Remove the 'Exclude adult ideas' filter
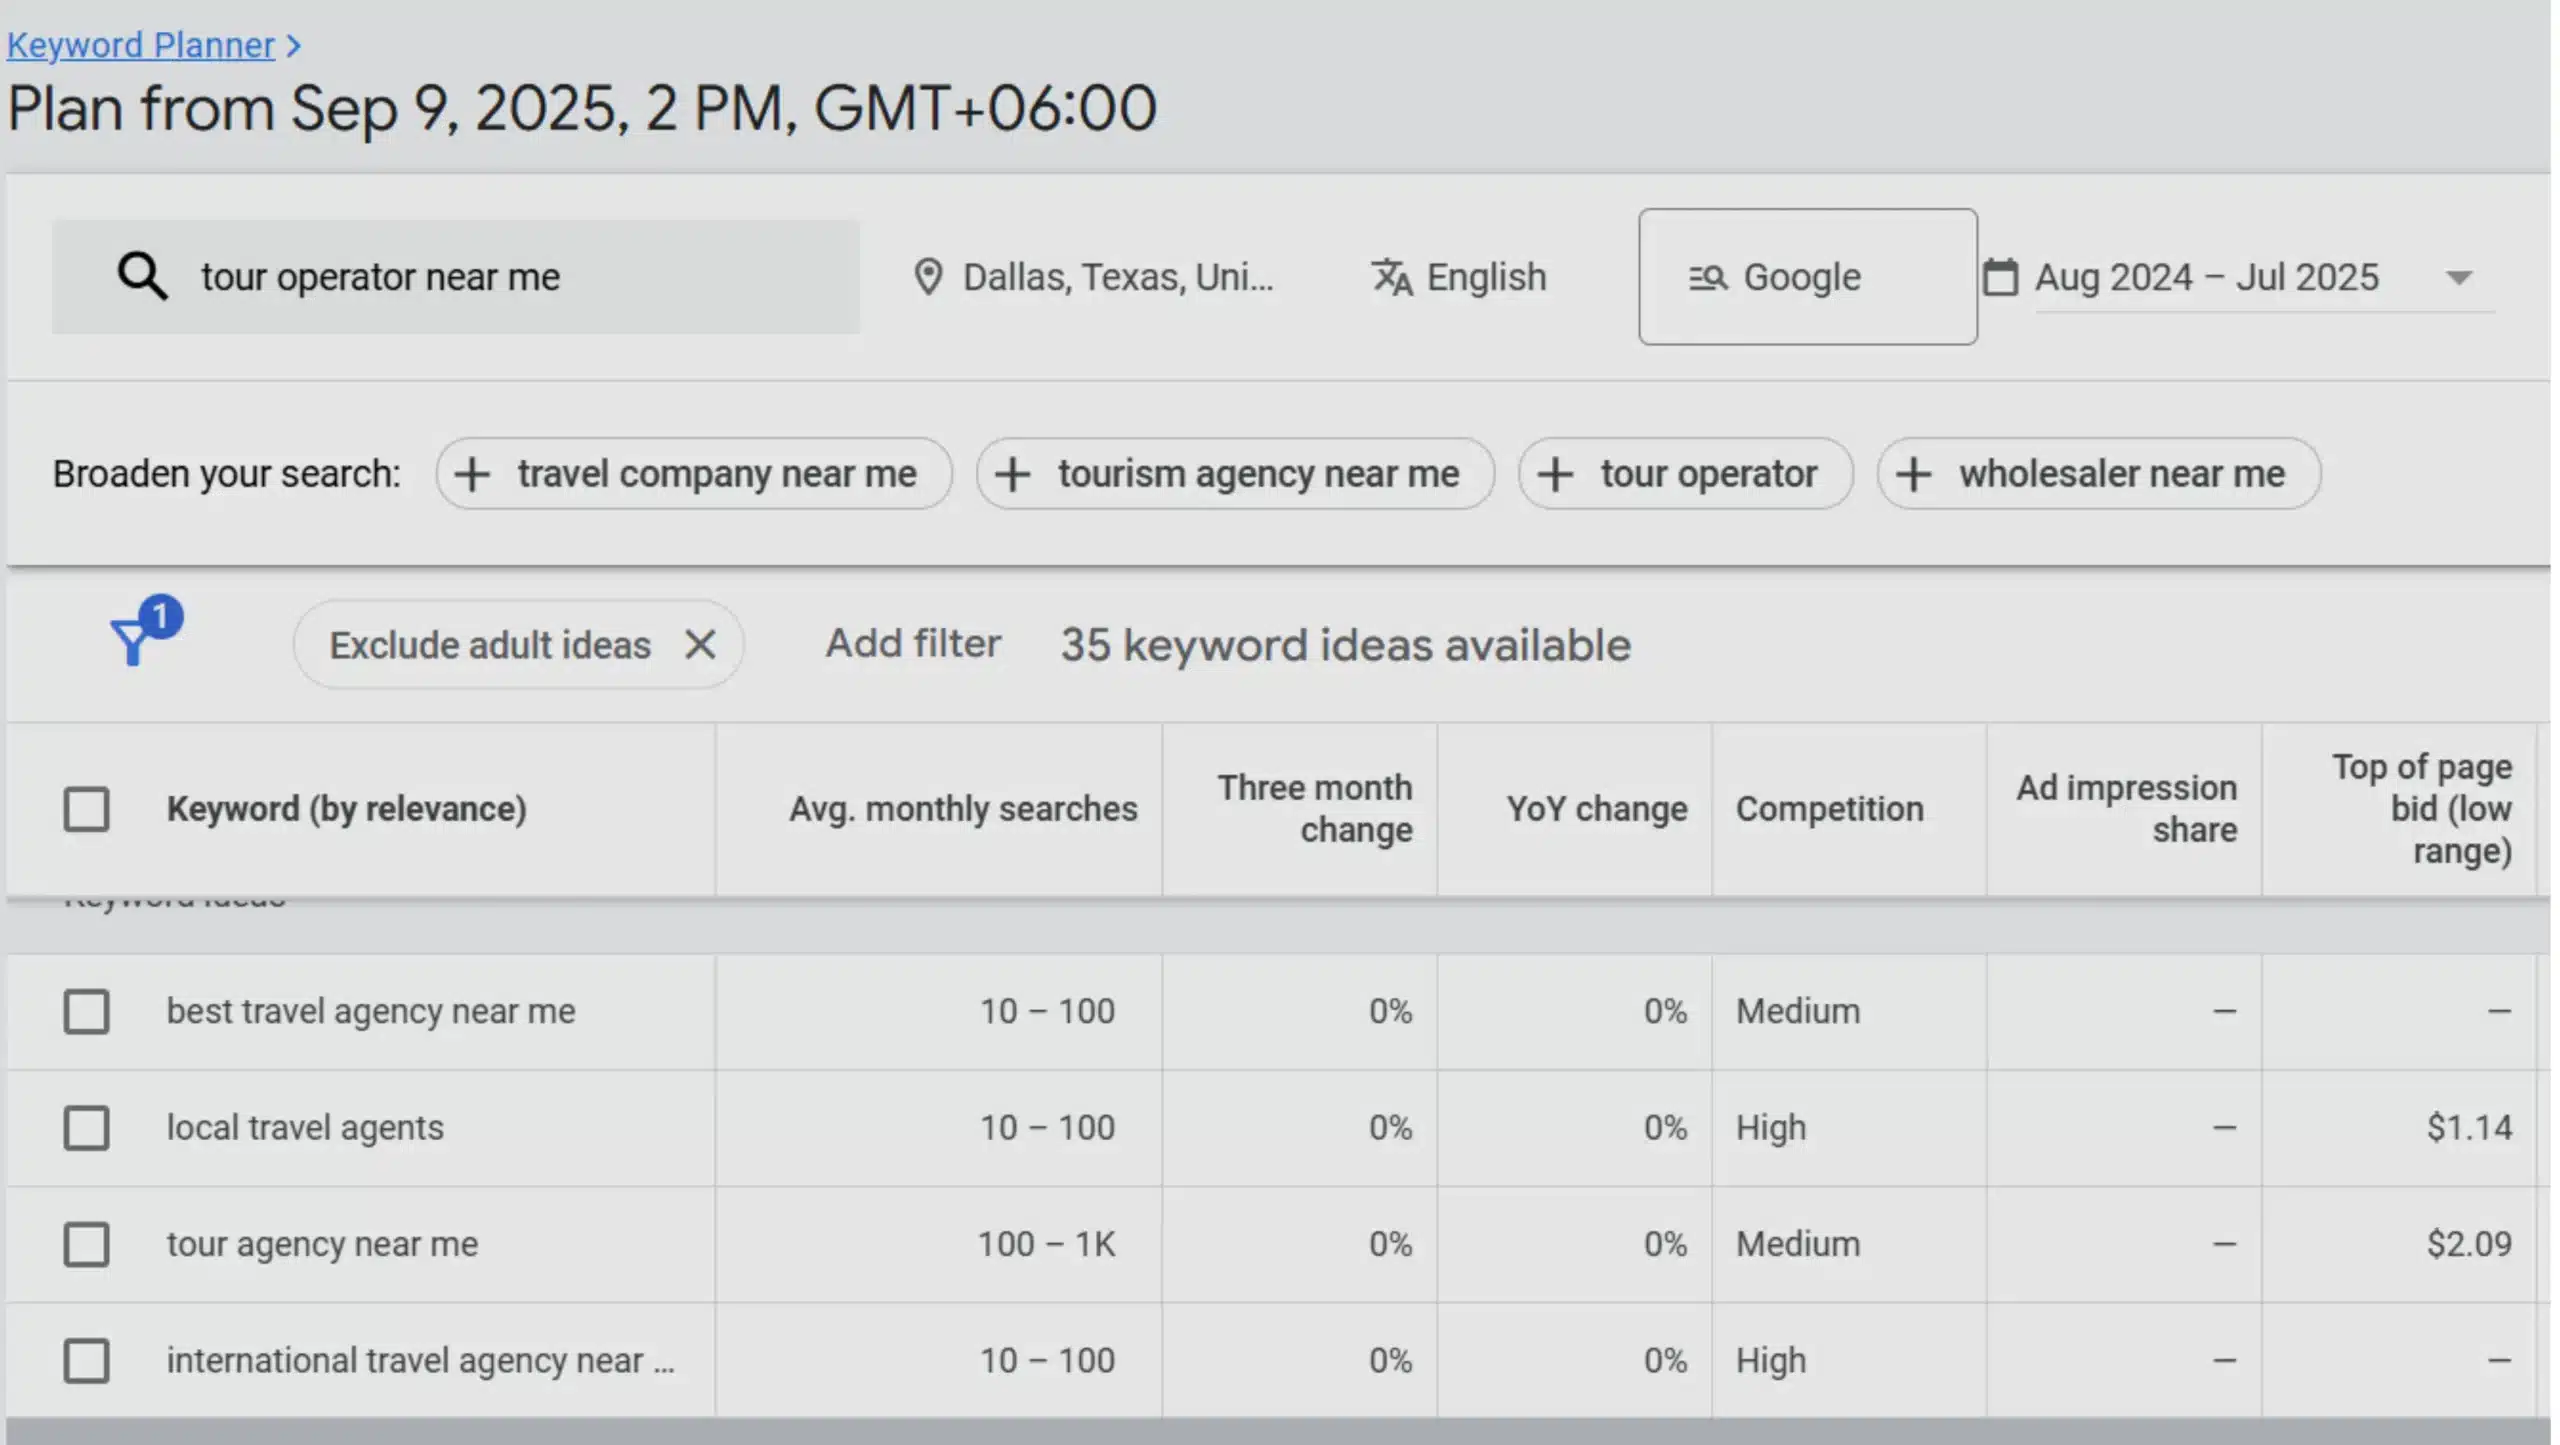Viewport: 2560px width, 1445px height. pyautogui.click(x=700, y=644)
